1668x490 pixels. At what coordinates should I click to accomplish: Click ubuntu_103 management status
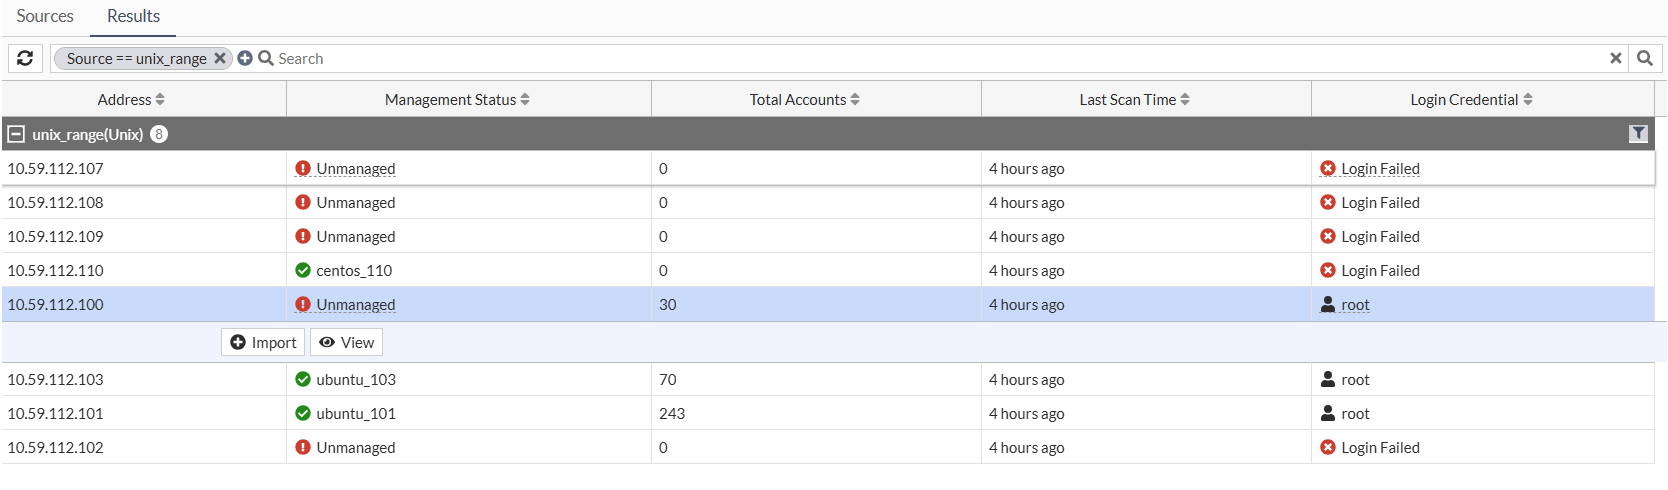click(x=356, y=379)
